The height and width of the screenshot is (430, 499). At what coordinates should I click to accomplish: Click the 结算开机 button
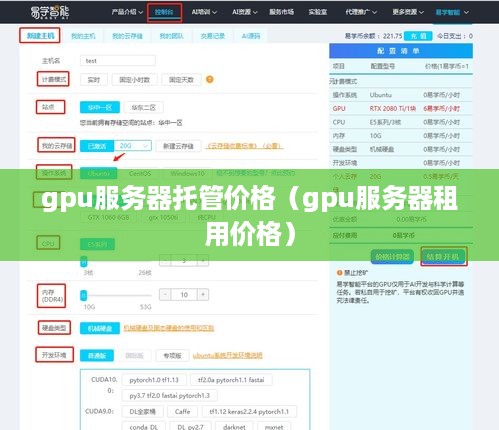(443, 257)
